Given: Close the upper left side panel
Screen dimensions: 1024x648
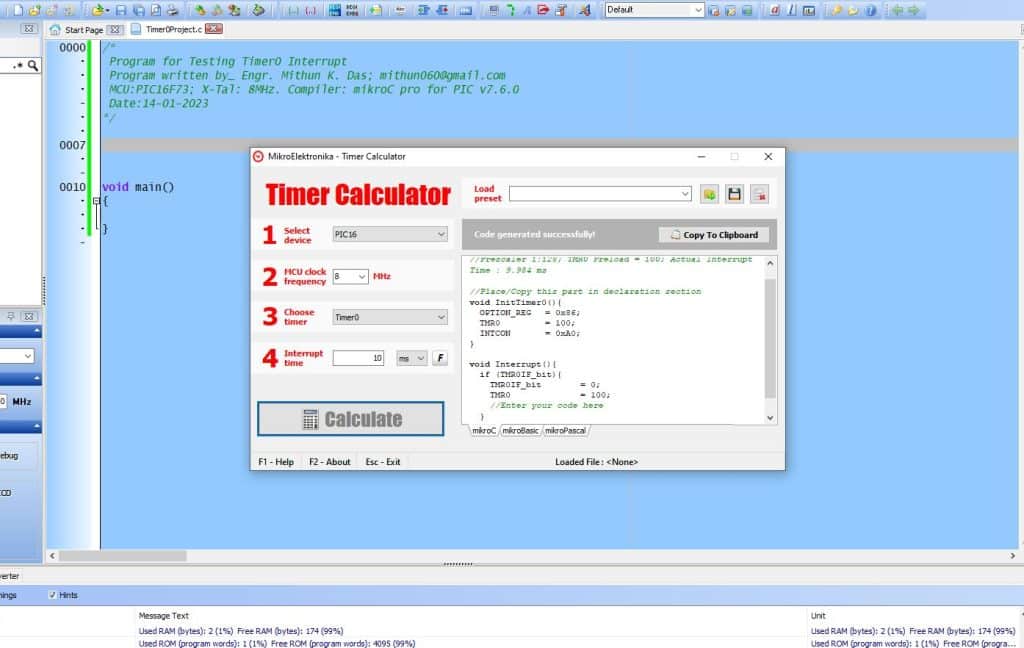Looking at the screenshot, I should pyautogui.click(x=29, y=29).
